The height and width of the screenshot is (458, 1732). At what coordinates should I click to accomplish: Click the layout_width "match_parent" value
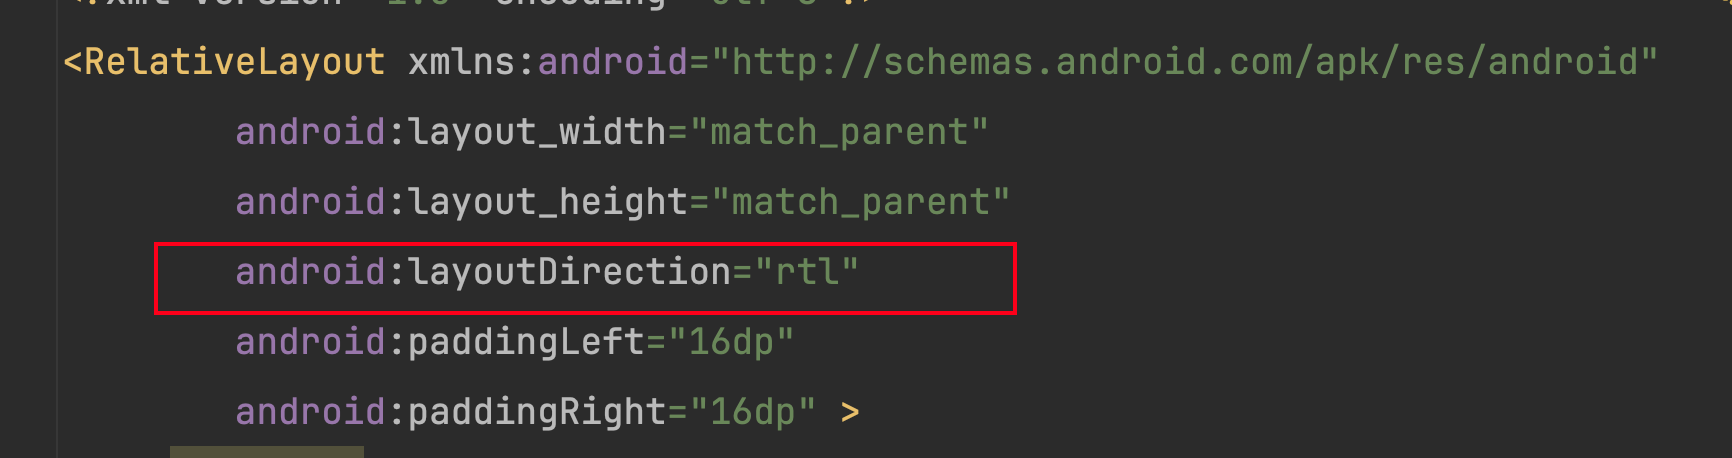click(x=839, y=132)
